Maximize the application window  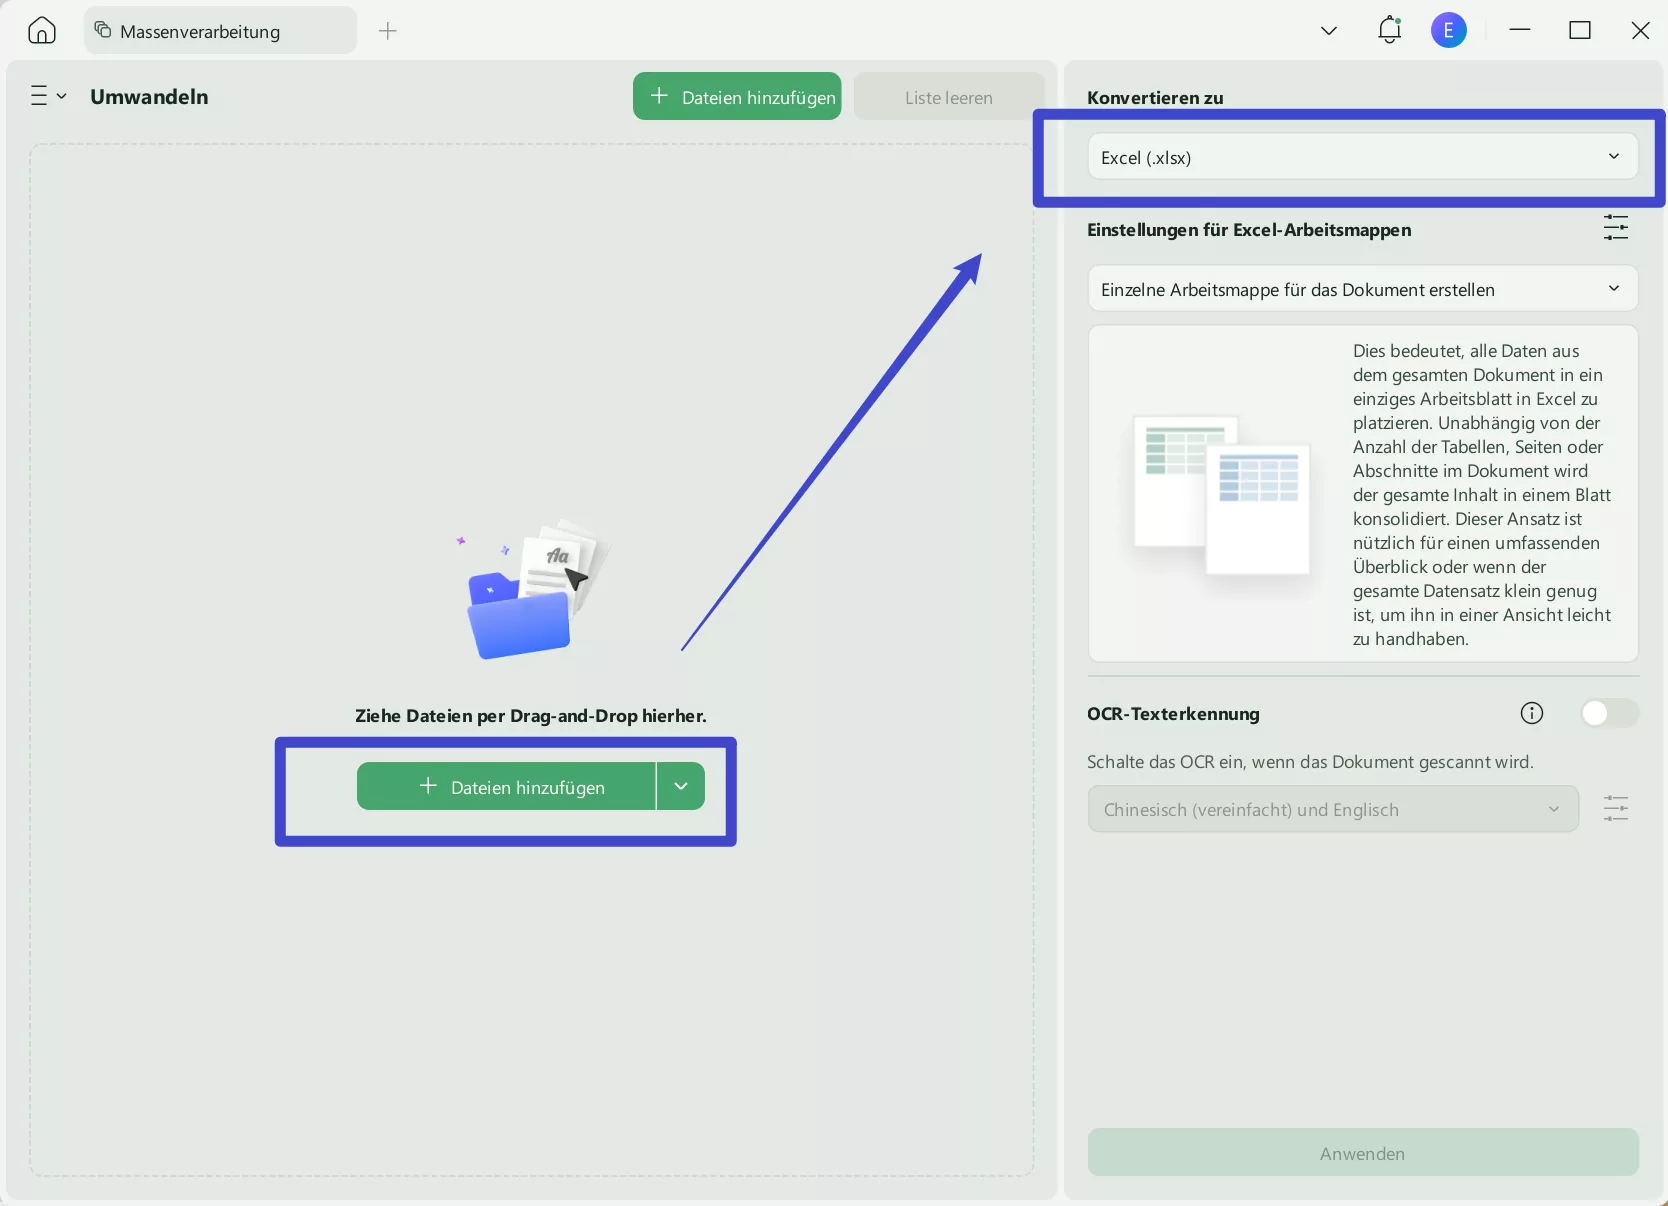tap(1580, 31)
